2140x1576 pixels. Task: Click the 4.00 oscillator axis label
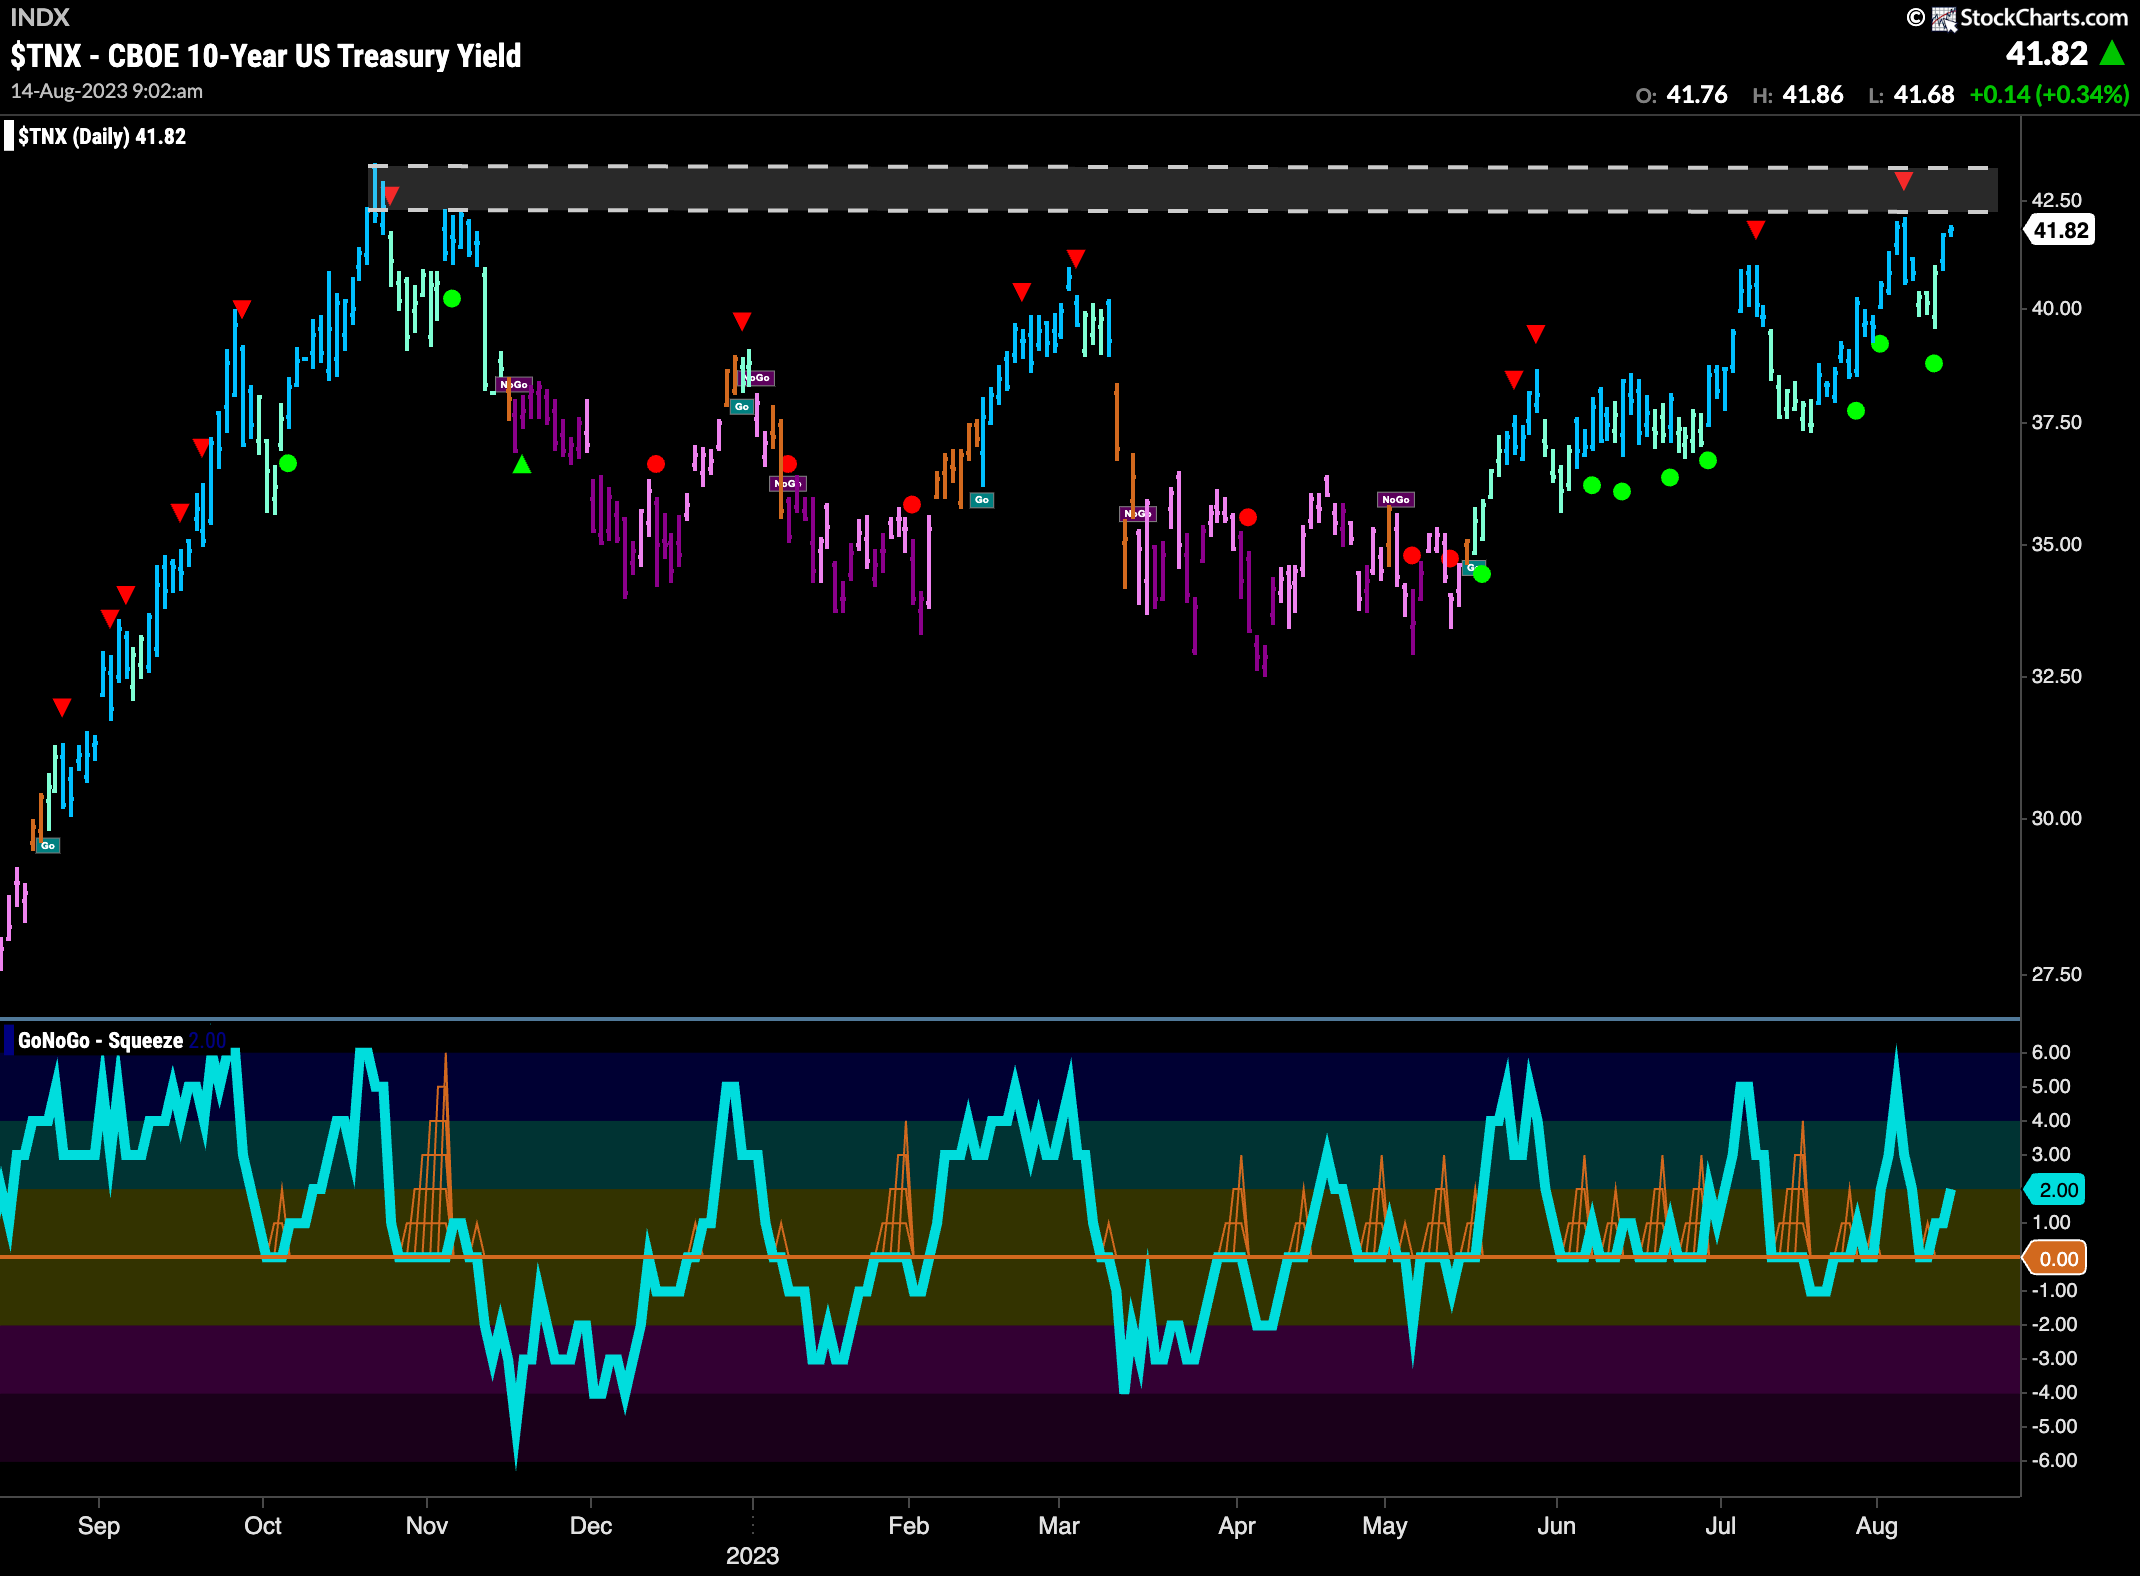(2051, 1120)
